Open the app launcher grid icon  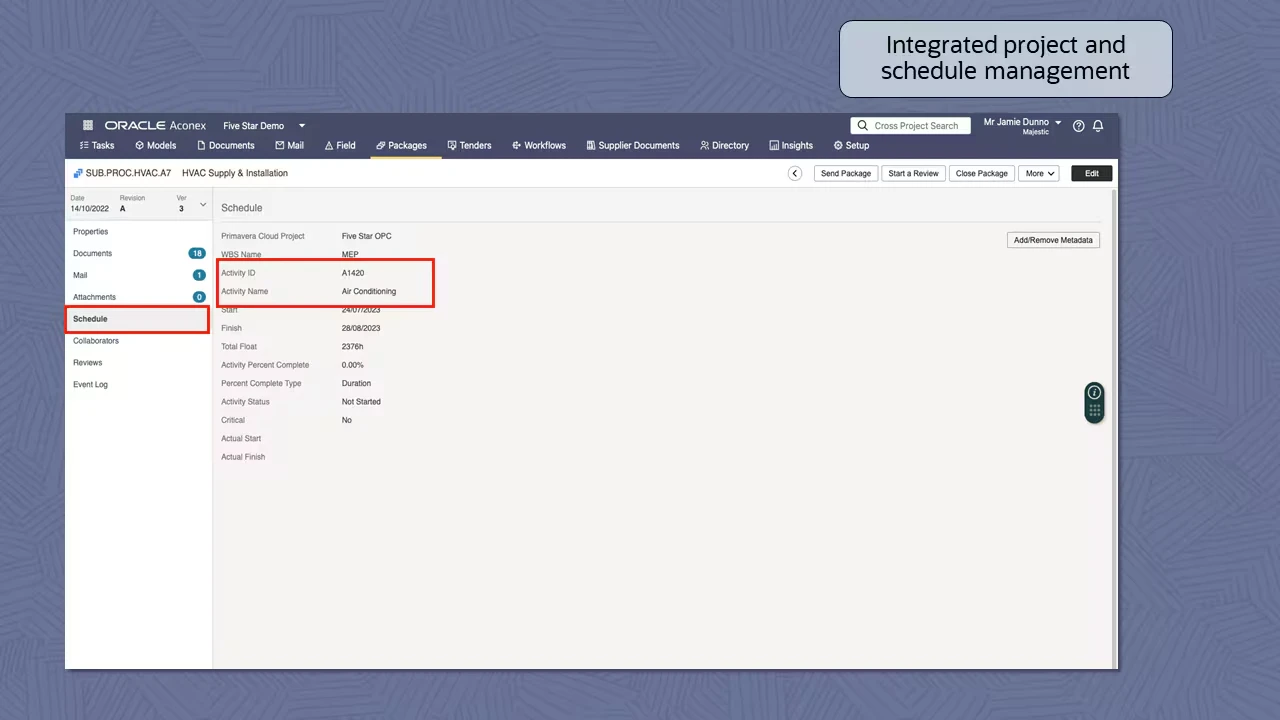pyautogui.click(x=88, y=126)
